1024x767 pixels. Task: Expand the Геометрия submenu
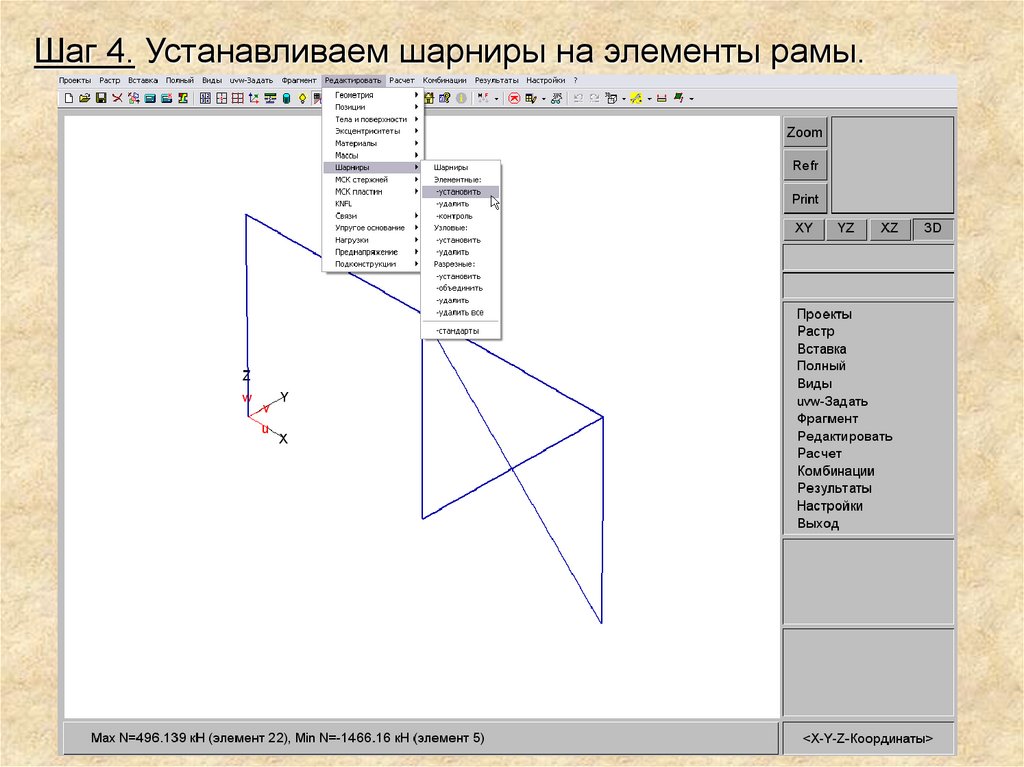pyautogui.click(x=373, y=95)
